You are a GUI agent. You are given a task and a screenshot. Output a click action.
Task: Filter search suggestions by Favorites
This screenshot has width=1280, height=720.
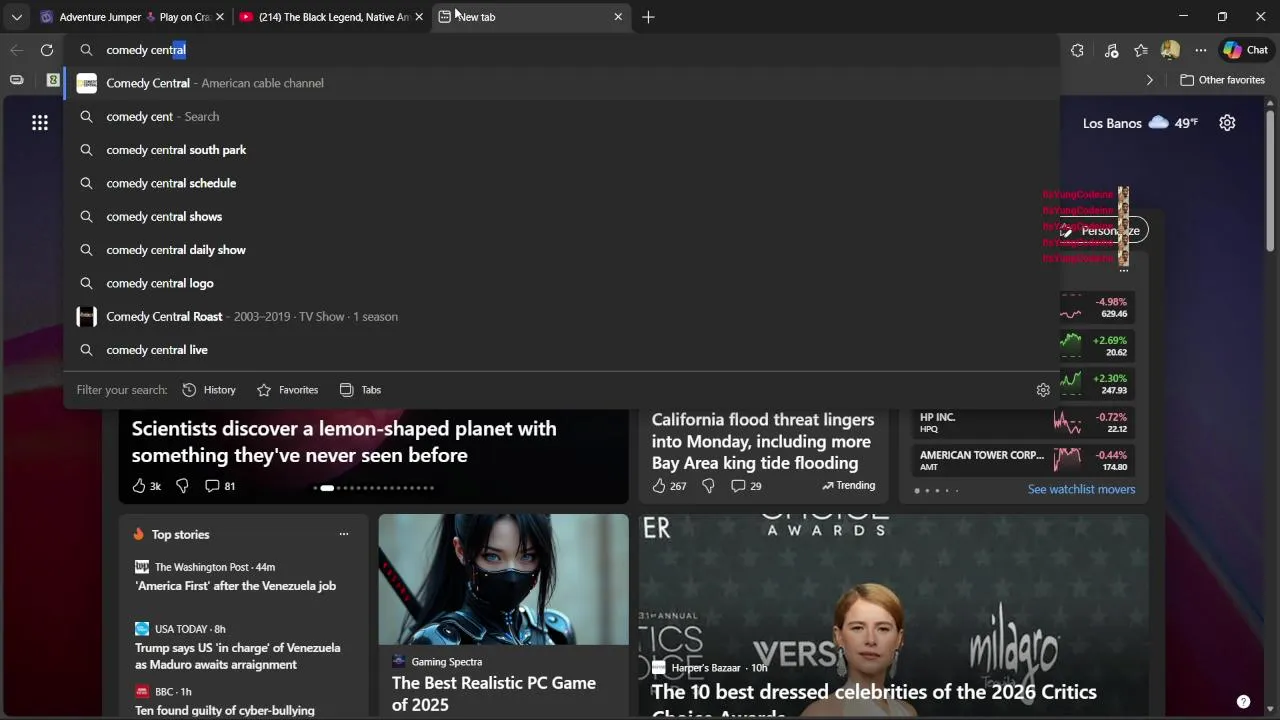point(288,390)
